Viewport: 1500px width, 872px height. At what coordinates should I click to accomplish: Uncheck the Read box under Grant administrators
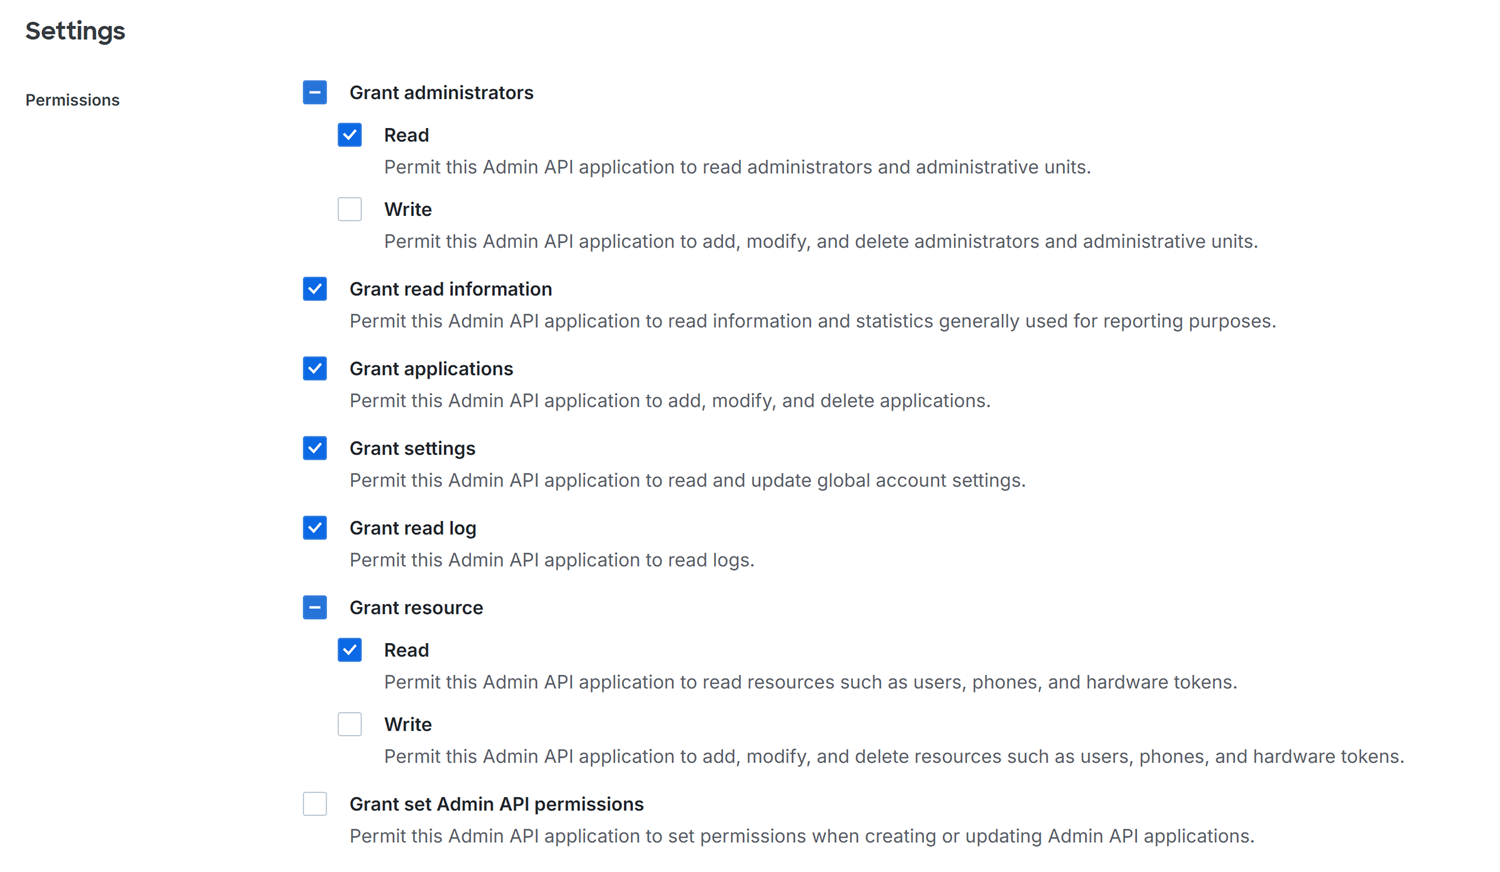point(350,135)
